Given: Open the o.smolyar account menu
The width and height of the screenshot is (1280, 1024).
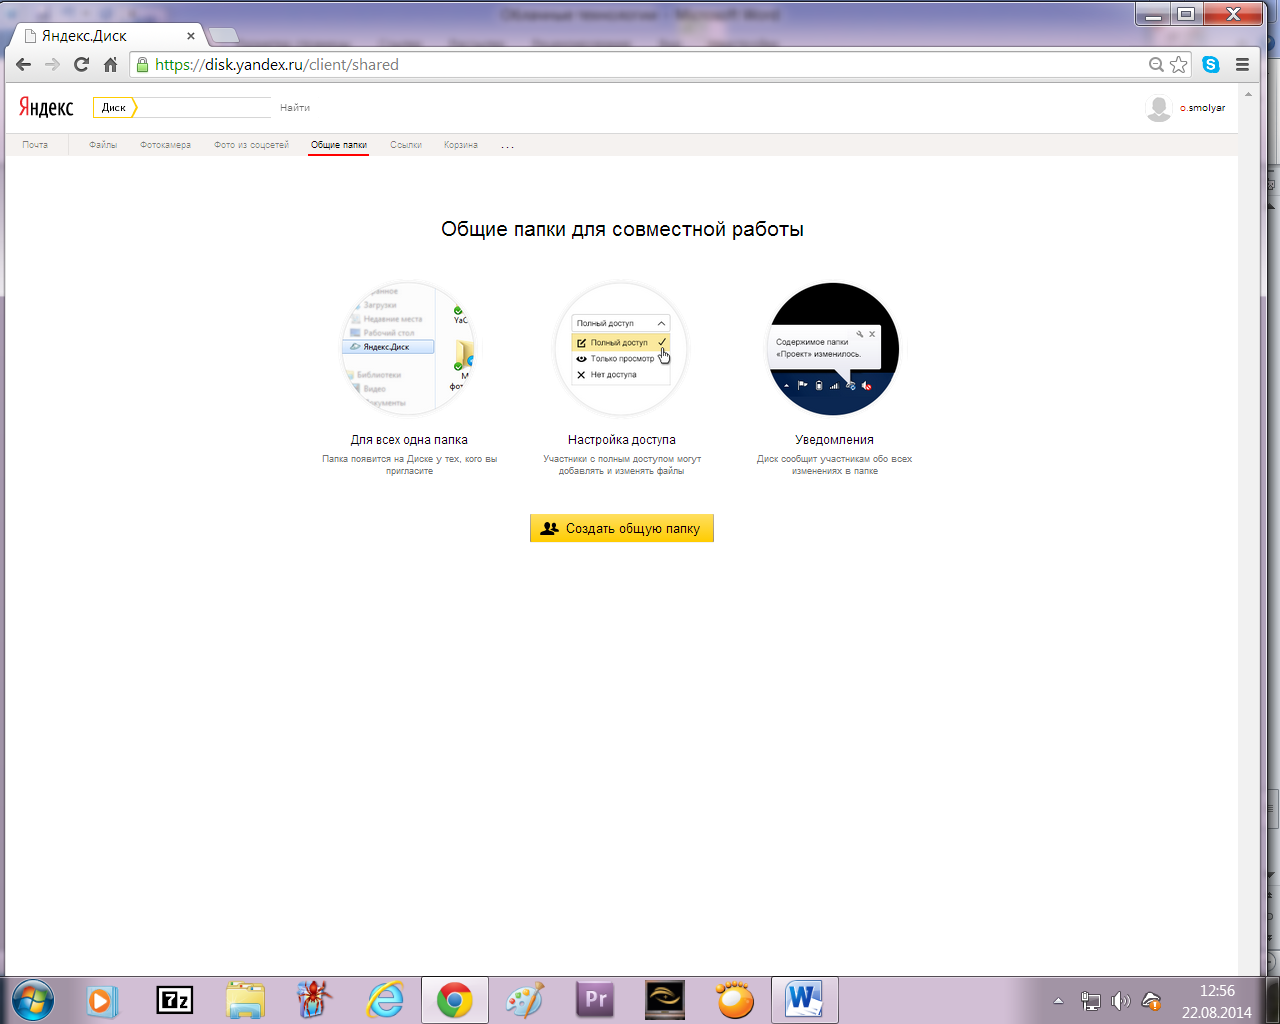Looking at the screenshot, I should point(1202,108).
